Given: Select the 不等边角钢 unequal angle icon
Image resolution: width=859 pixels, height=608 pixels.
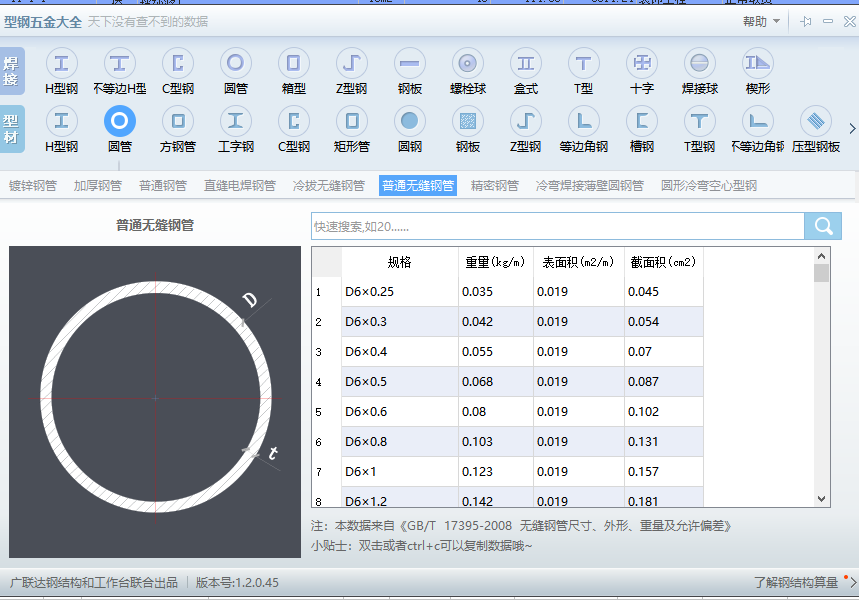Looking at the screenshot, I should click(758, 122).
